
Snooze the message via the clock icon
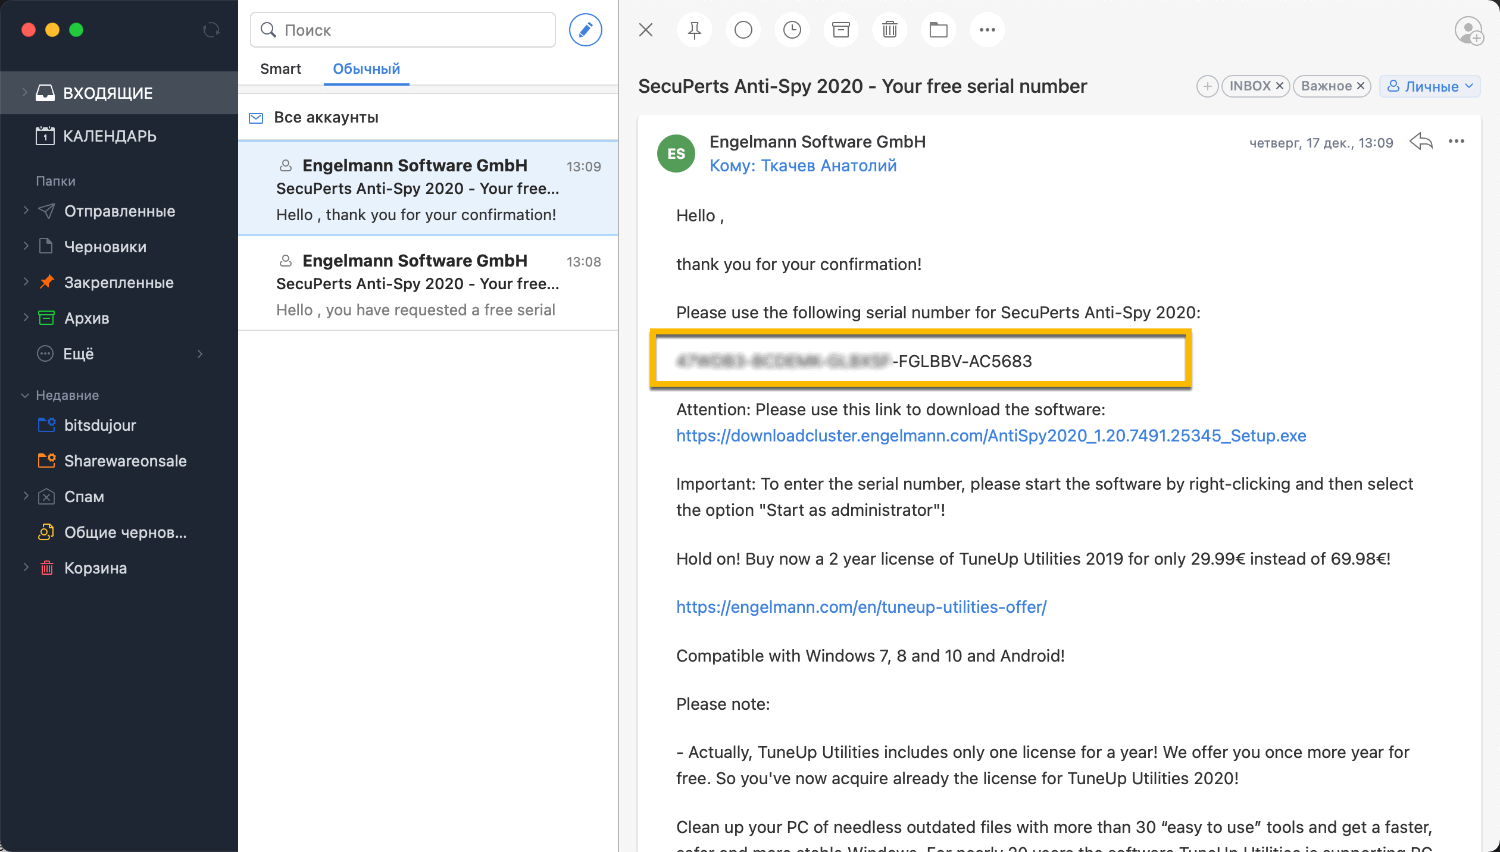pyautogui.click(x=792, y=30)
